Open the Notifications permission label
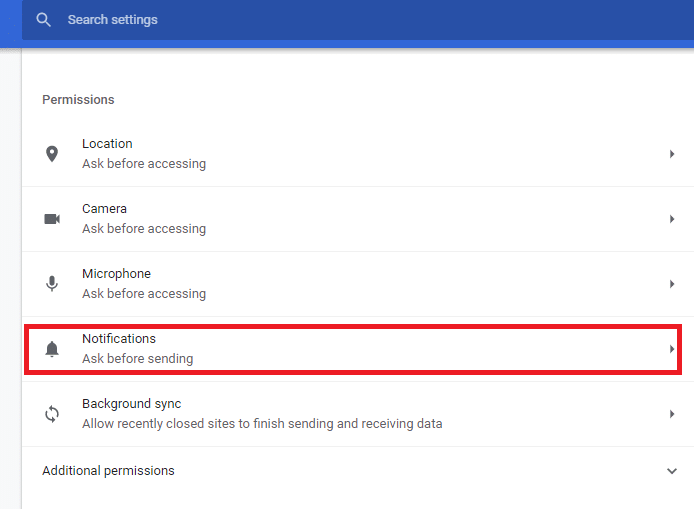 coord(119,339)
